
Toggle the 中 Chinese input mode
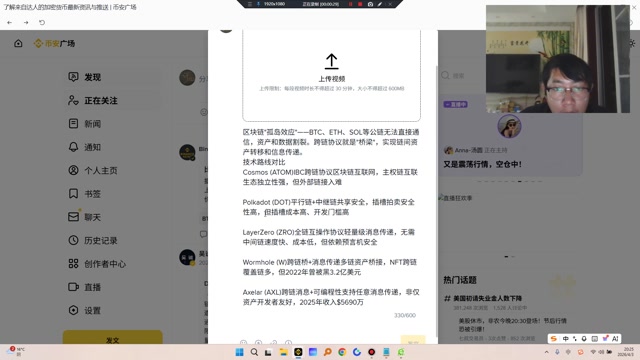[x=565, y=338]
